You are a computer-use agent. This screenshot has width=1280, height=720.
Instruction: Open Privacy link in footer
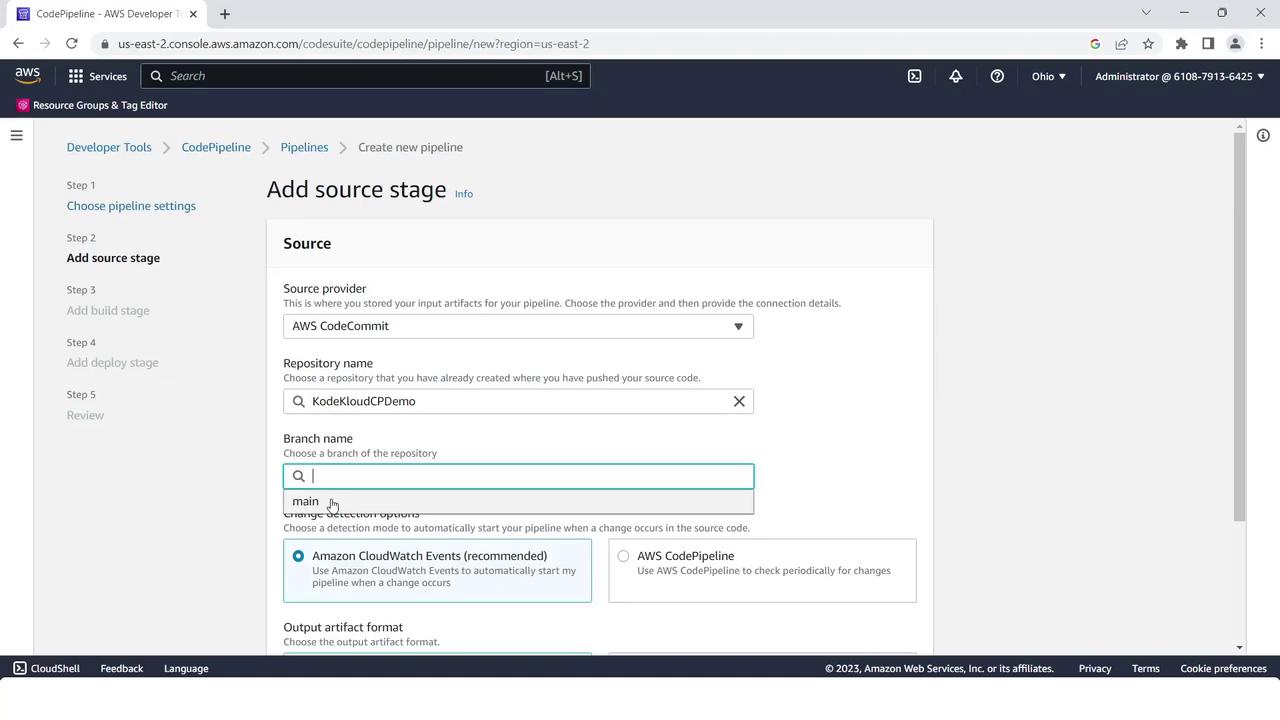[x=1095, y=668]
